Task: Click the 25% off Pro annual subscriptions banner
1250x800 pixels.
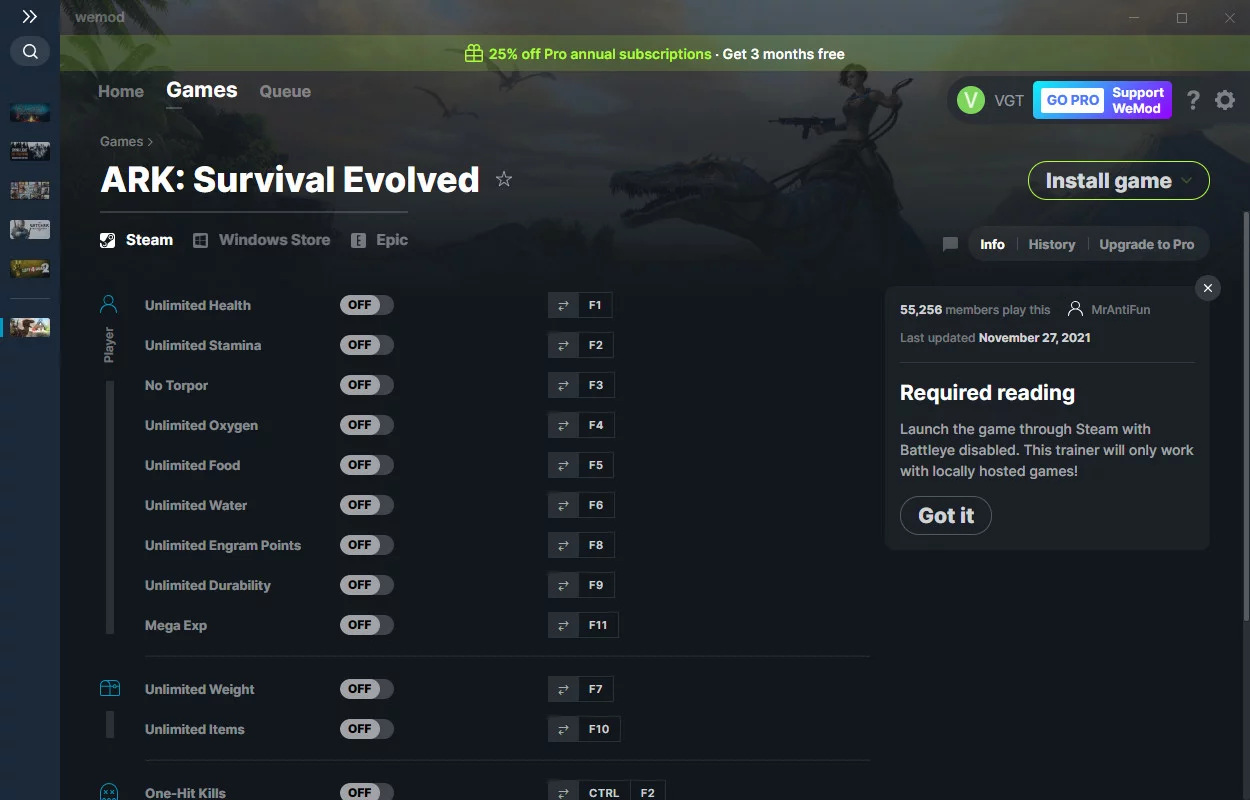Action: click(x=655, y=54)
